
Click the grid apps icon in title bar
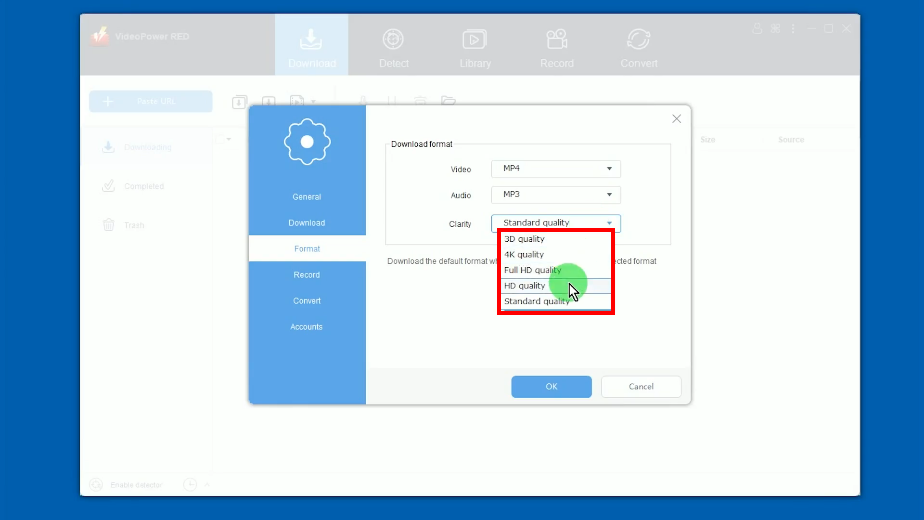[776, 28]
